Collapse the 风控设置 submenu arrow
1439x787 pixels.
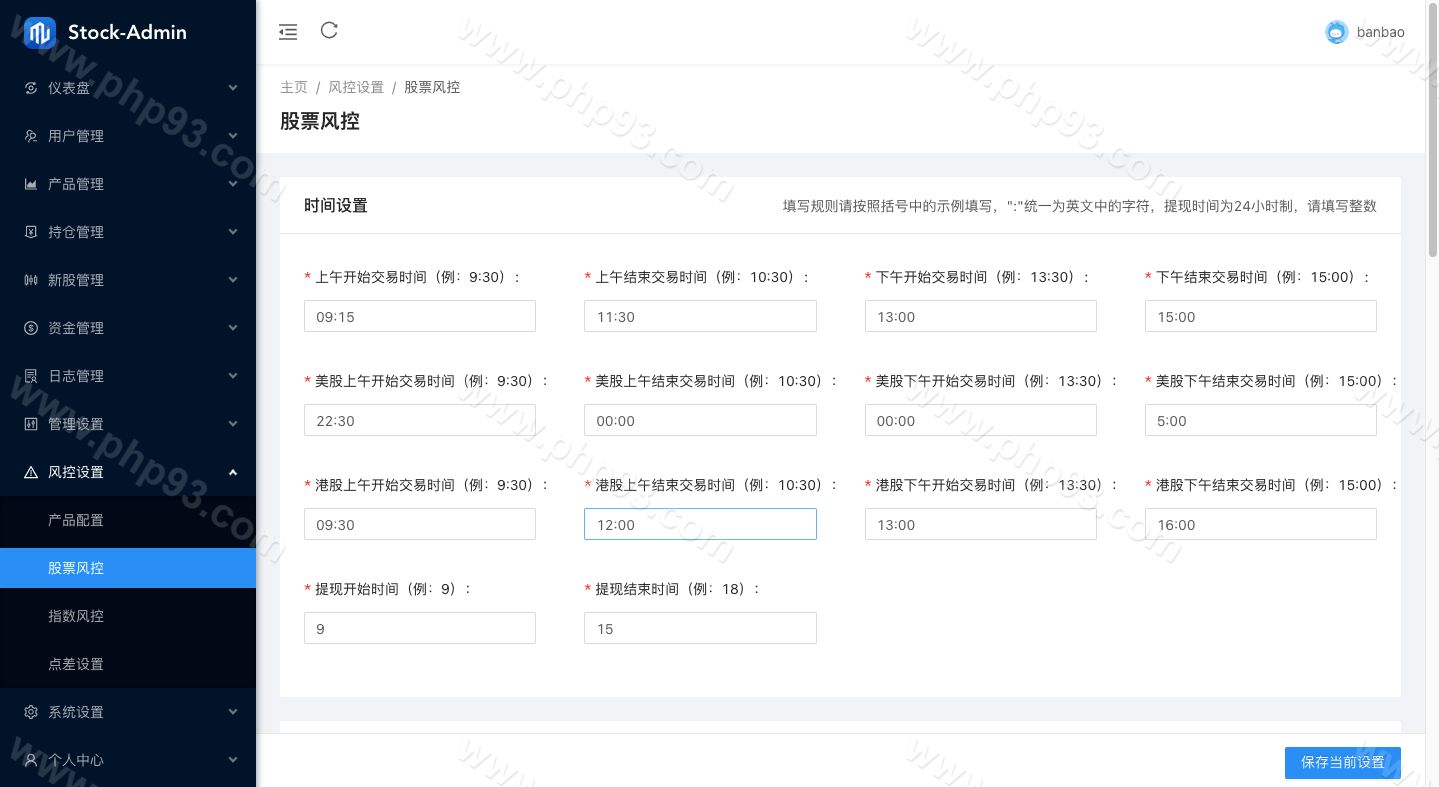coord(233,472)
